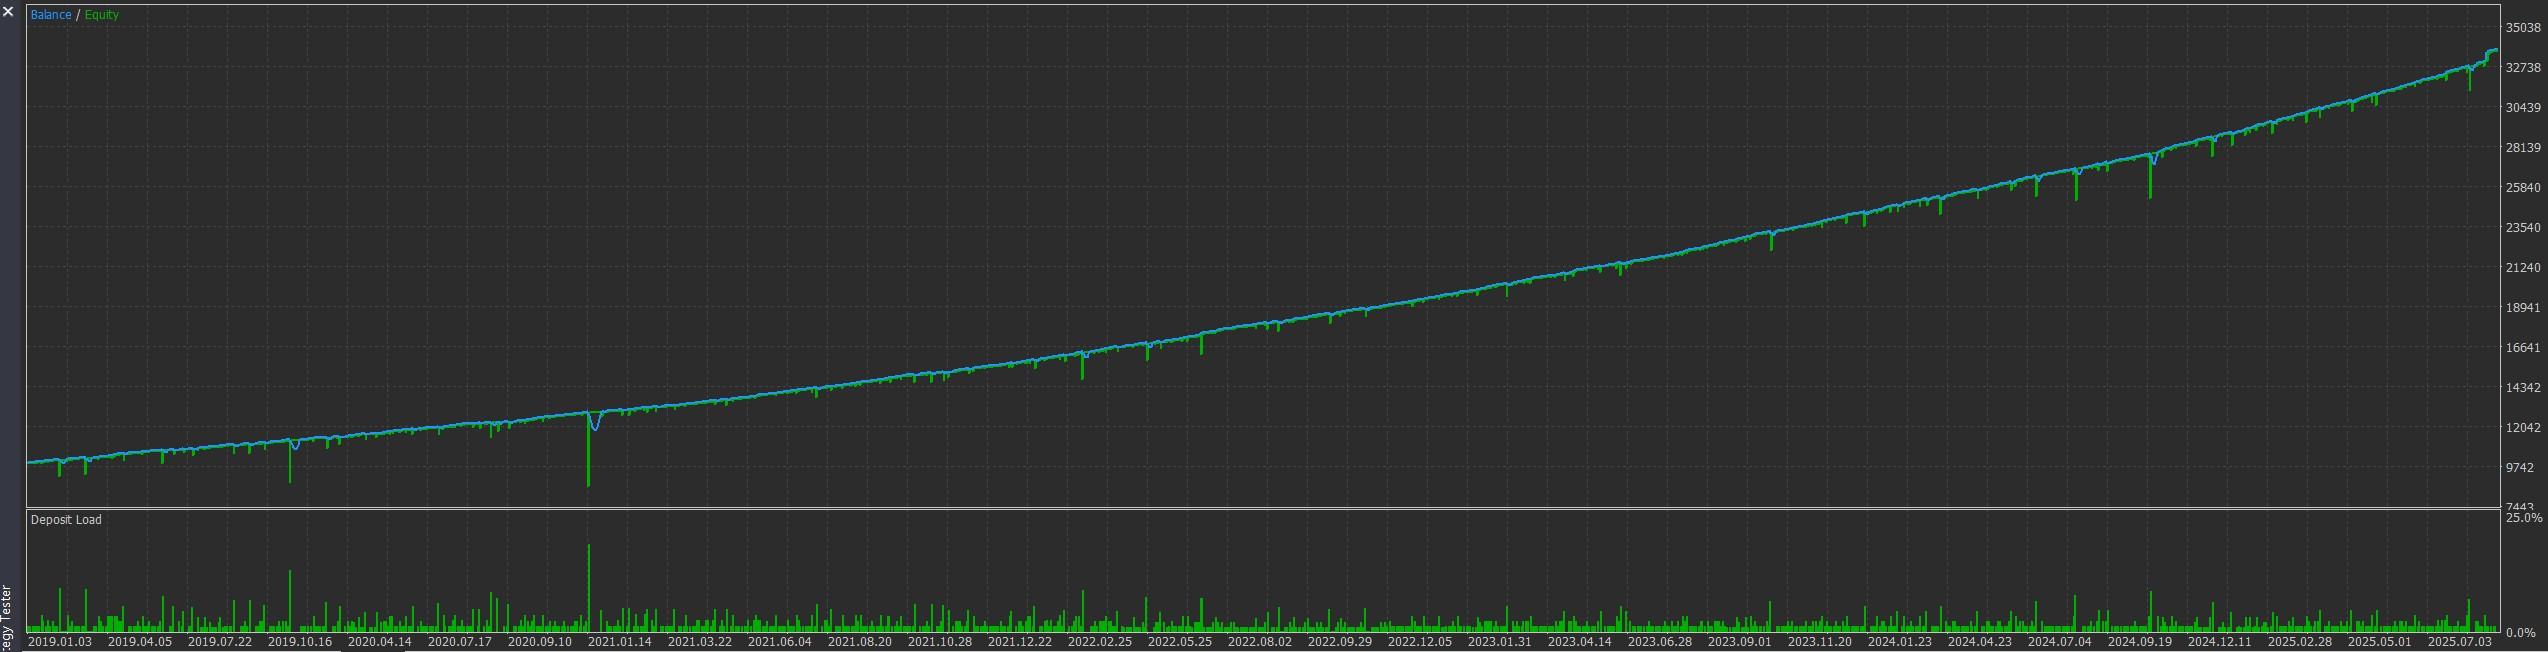Click the 2022.02.25 date on time axis
The height and width of the screenshot is (652, 2548).
1100,641
